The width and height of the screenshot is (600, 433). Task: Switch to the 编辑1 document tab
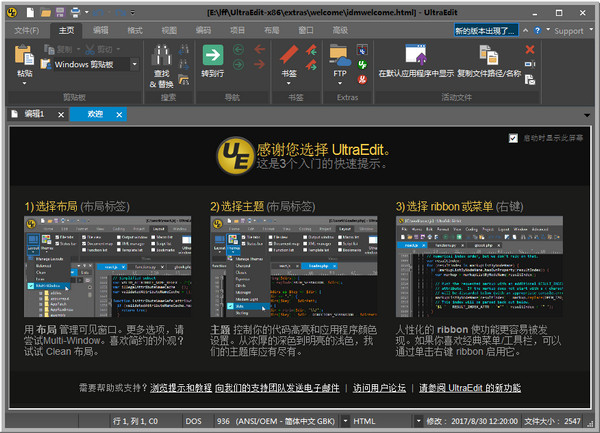(x=34, y=114)
